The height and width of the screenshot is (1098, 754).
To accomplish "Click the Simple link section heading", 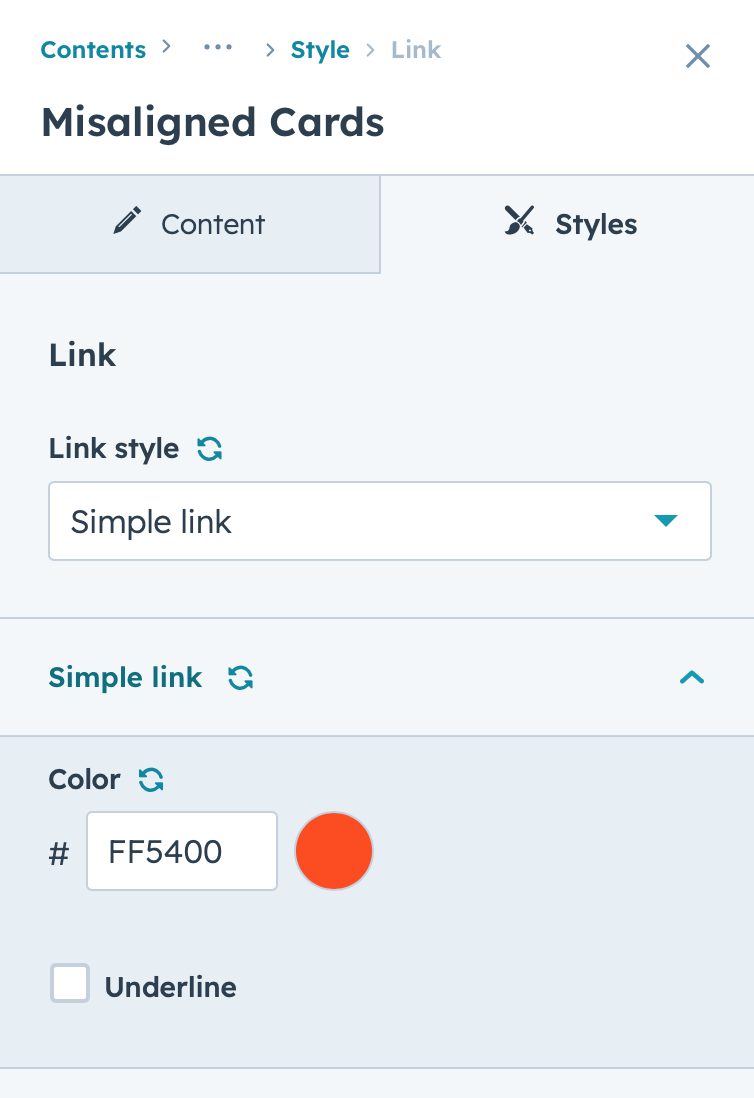I will coord(125,678).
